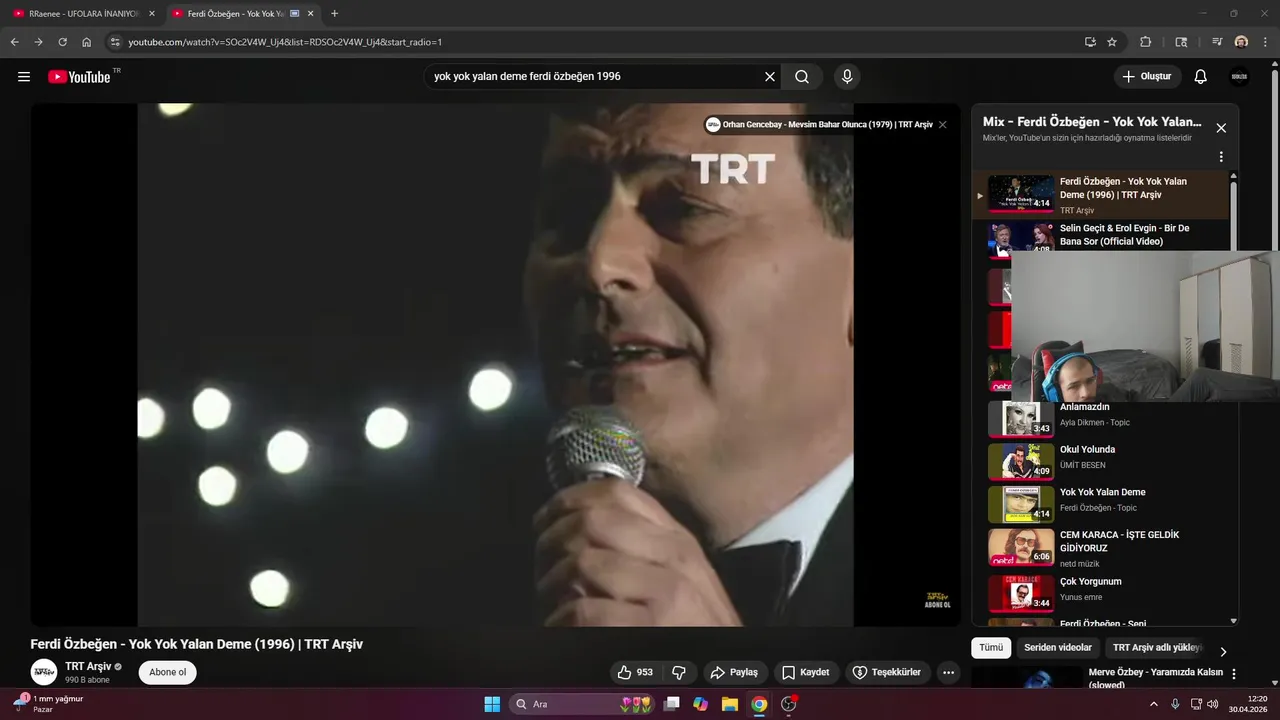Send thanks with Teşekkürler button
1280x720 pixels.
(888, 672)
